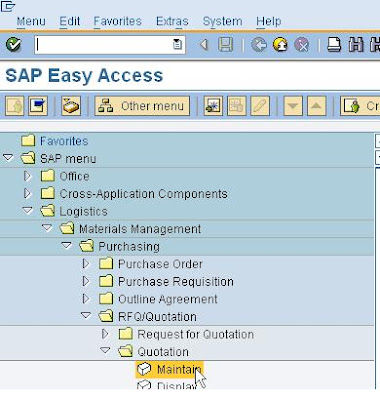
Task: Click the Move Favorites Up arrow icon
Action: coord(316,106)
